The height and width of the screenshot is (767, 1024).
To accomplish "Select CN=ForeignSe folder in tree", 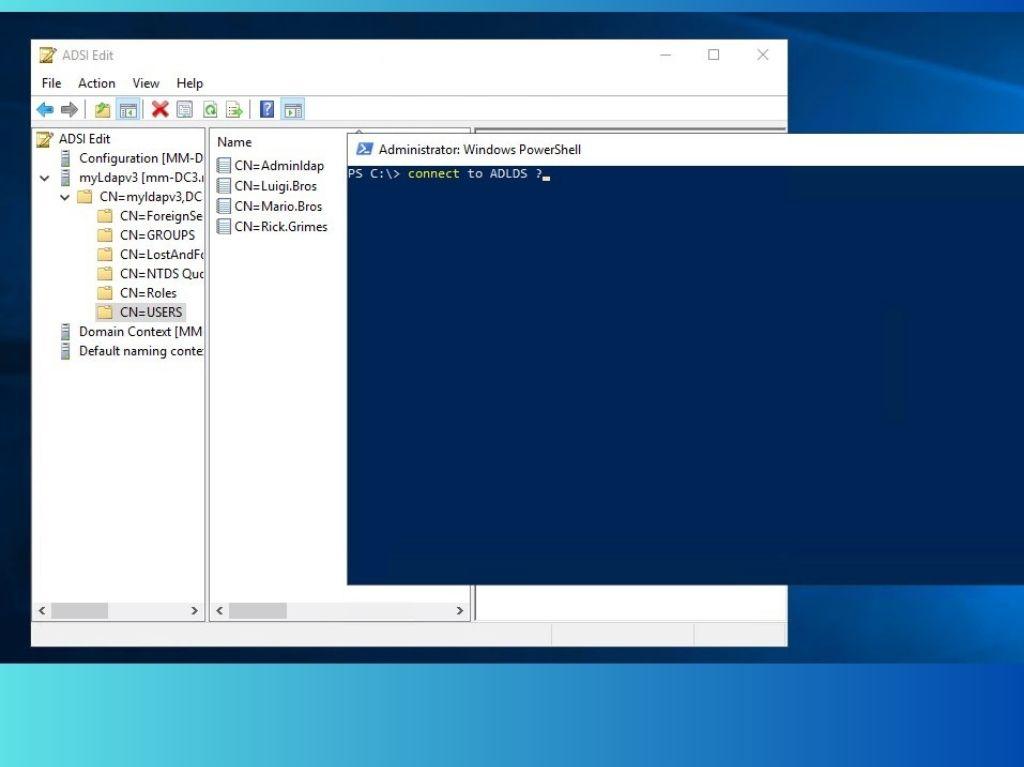I will (x=161, y=216).
